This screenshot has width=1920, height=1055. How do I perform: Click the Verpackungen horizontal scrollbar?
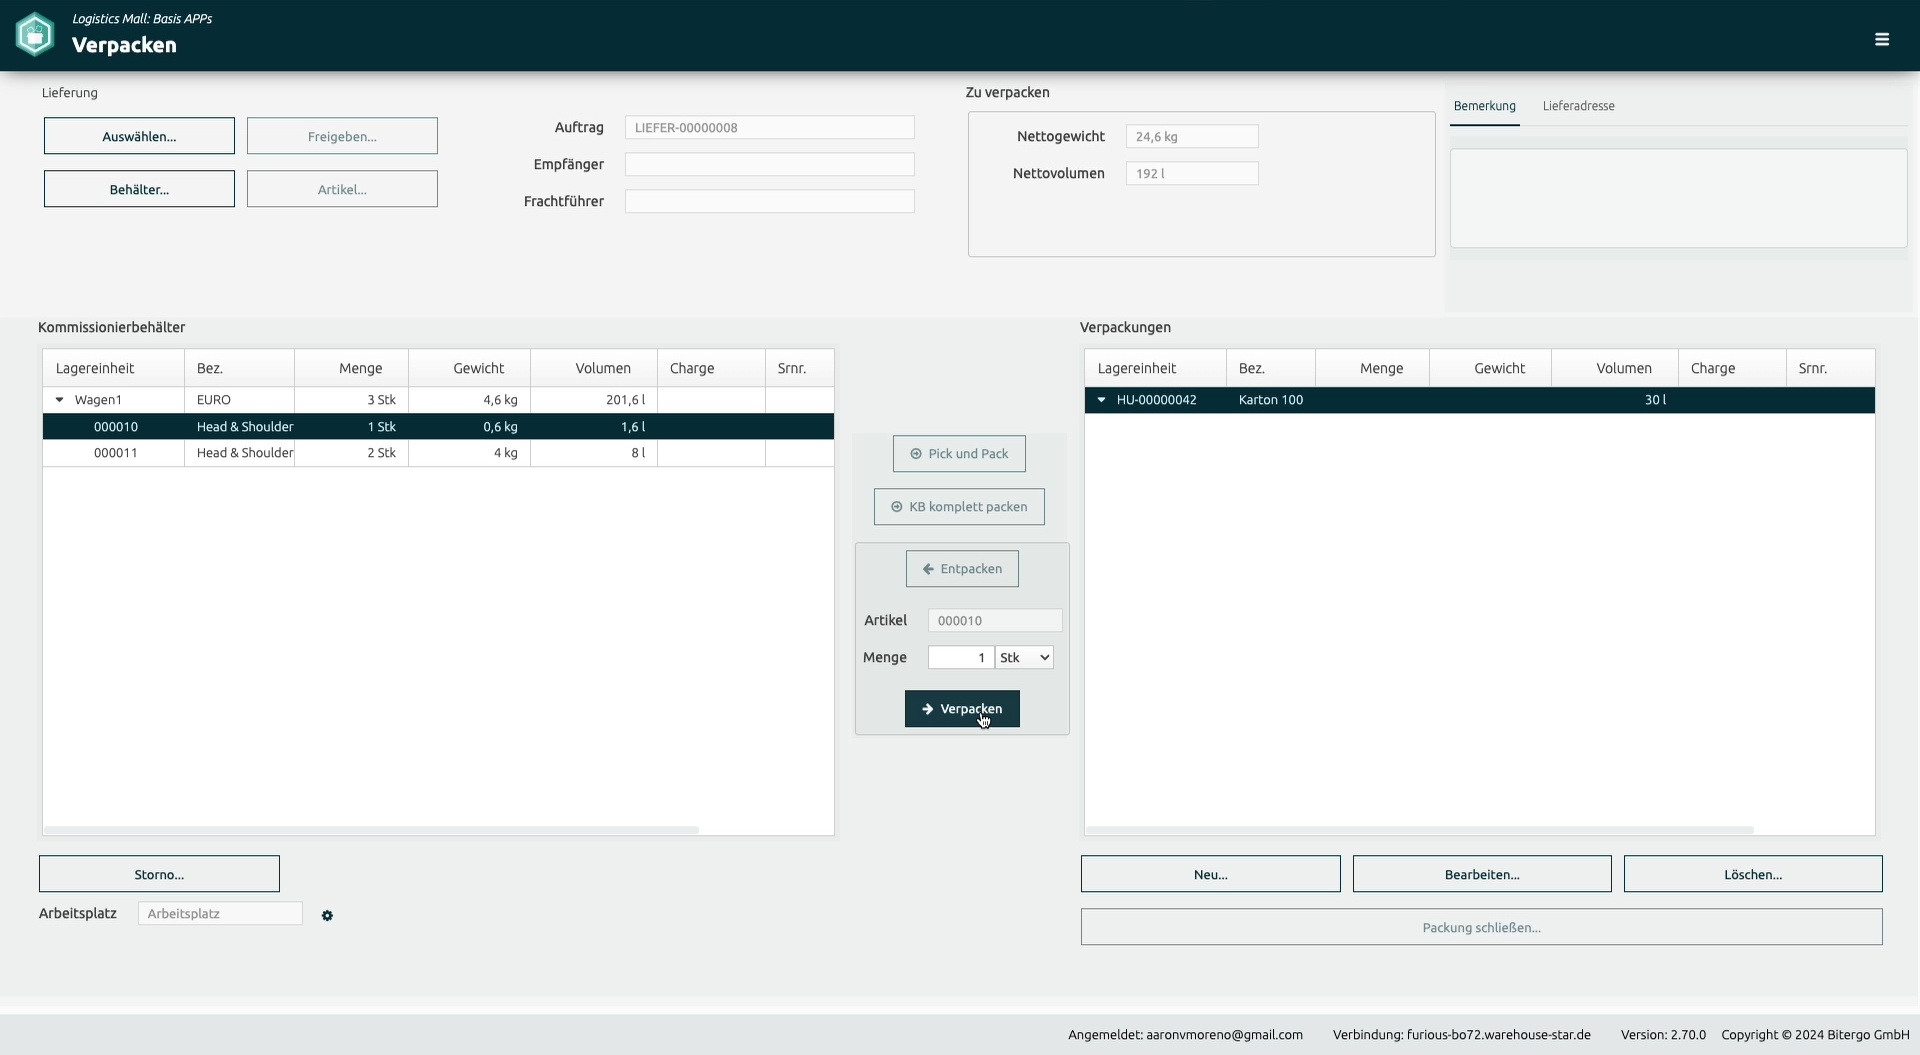click(1420, 830)
